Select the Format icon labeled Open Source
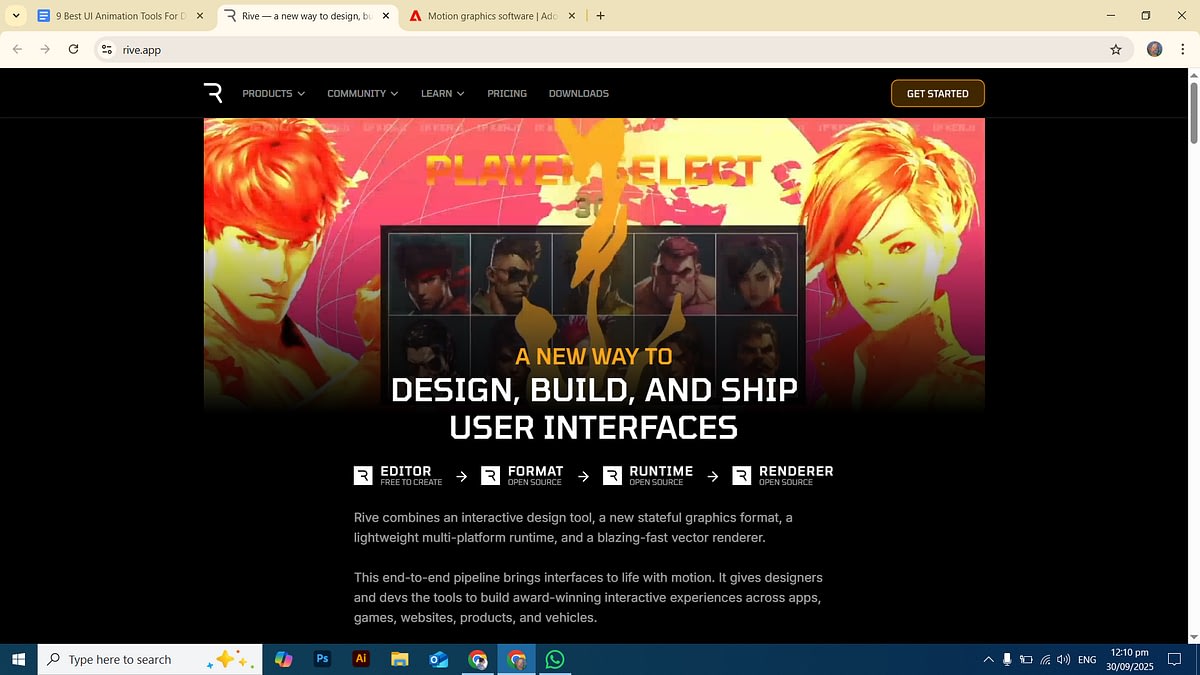The height and width of the screenshot is (675, 1200). (491, 476)
